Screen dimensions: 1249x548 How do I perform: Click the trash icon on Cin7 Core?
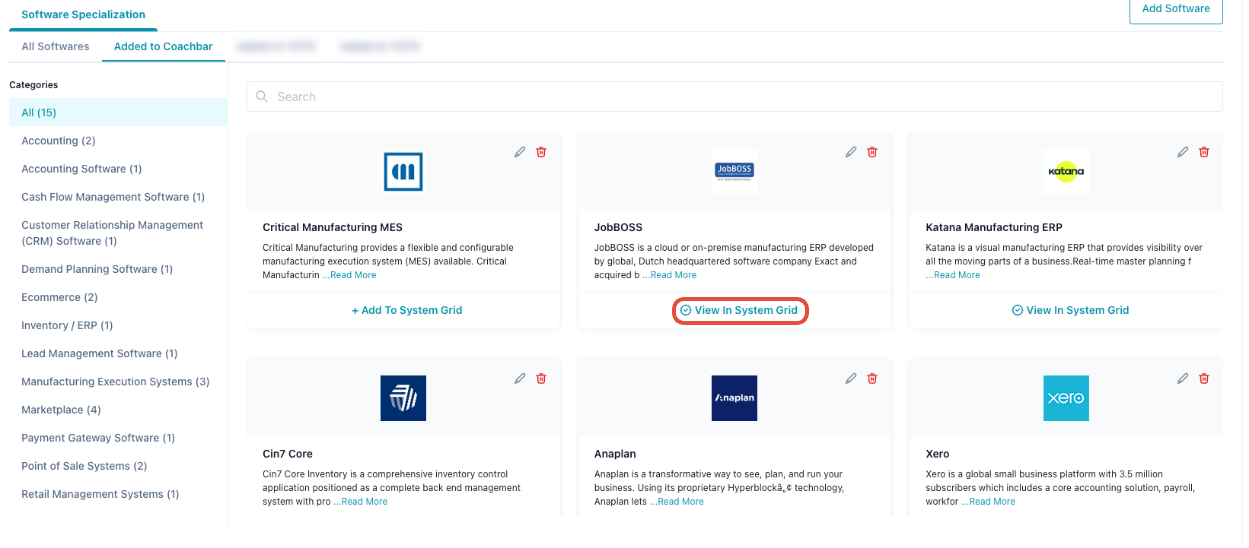coord(541,378)
